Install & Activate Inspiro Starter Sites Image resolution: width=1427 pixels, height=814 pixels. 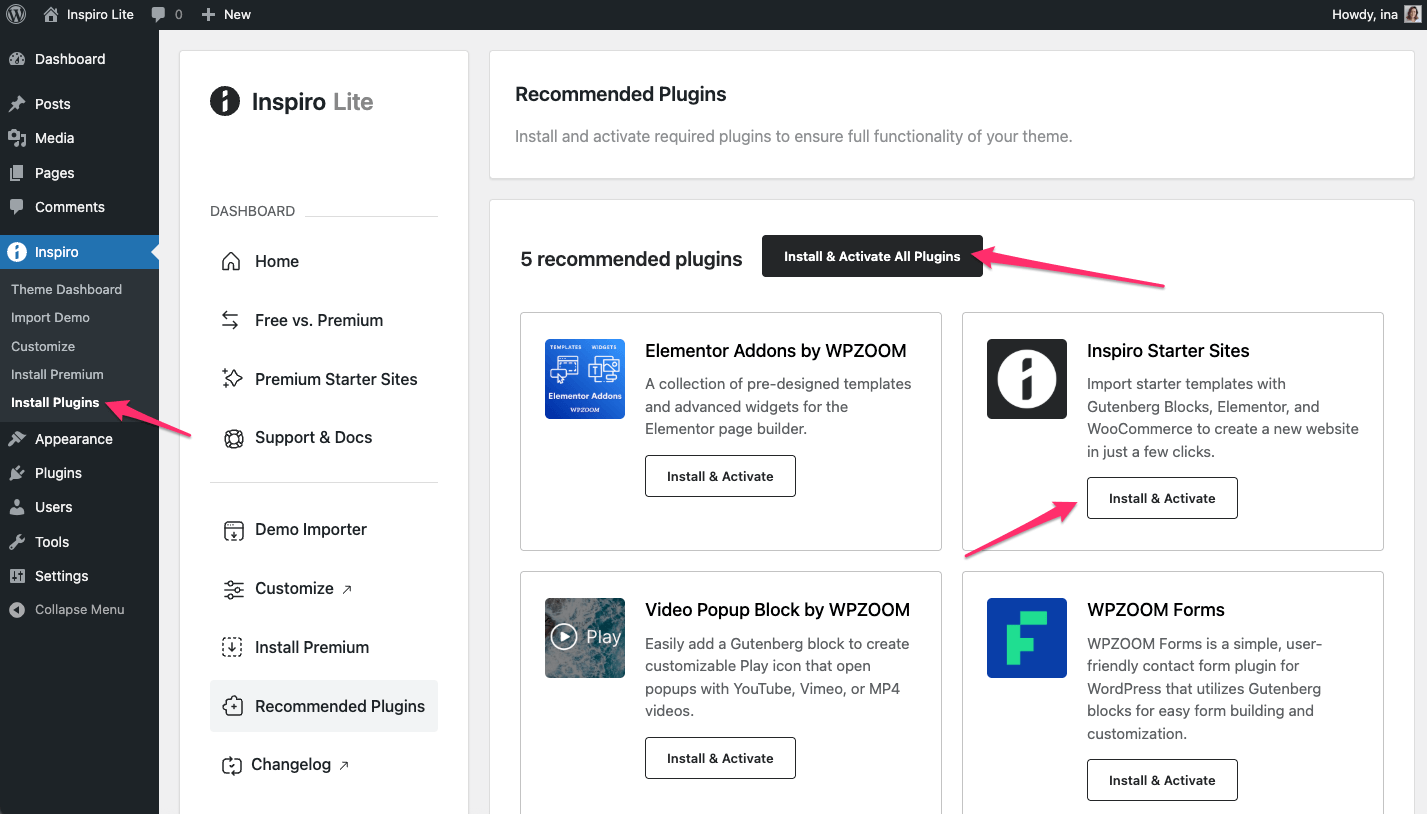1161,499
